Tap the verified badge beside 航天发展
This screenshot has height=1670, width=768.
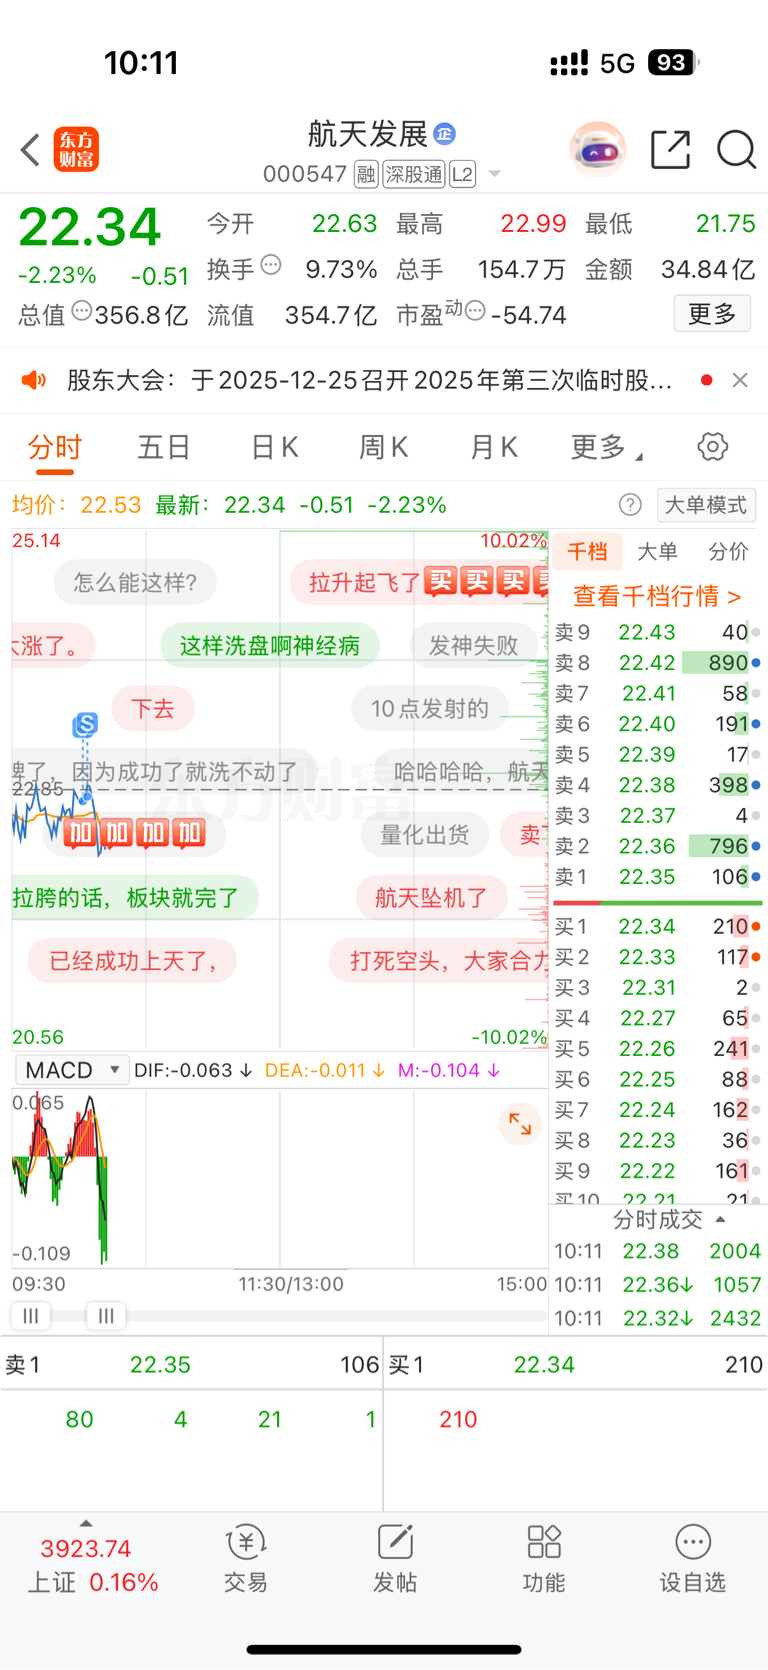point(445,133)
